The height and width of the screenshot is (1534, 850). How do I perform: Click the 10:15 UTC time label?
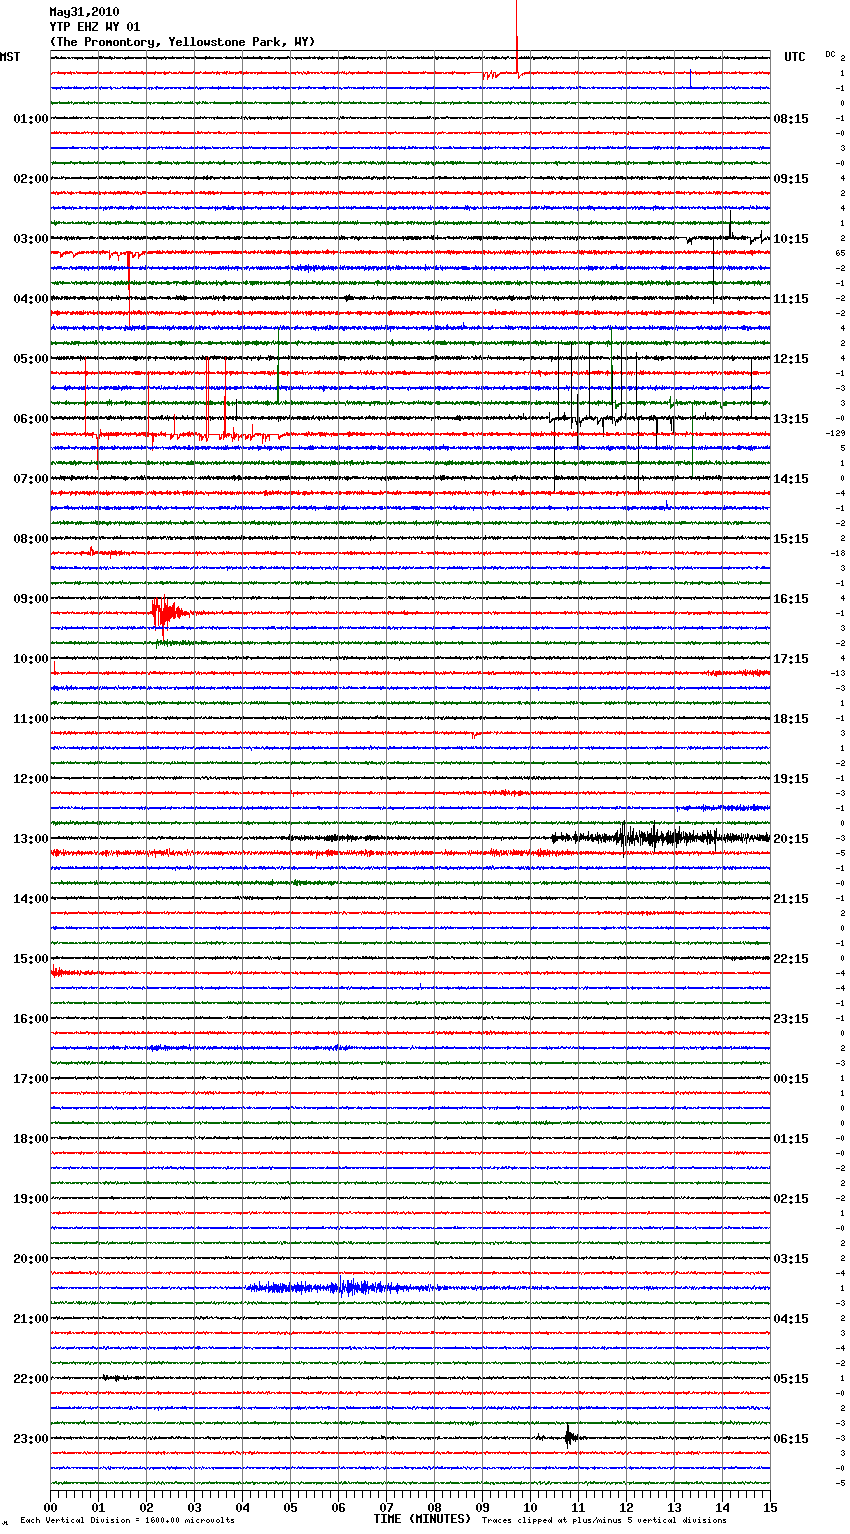click(x=791, y=239)
